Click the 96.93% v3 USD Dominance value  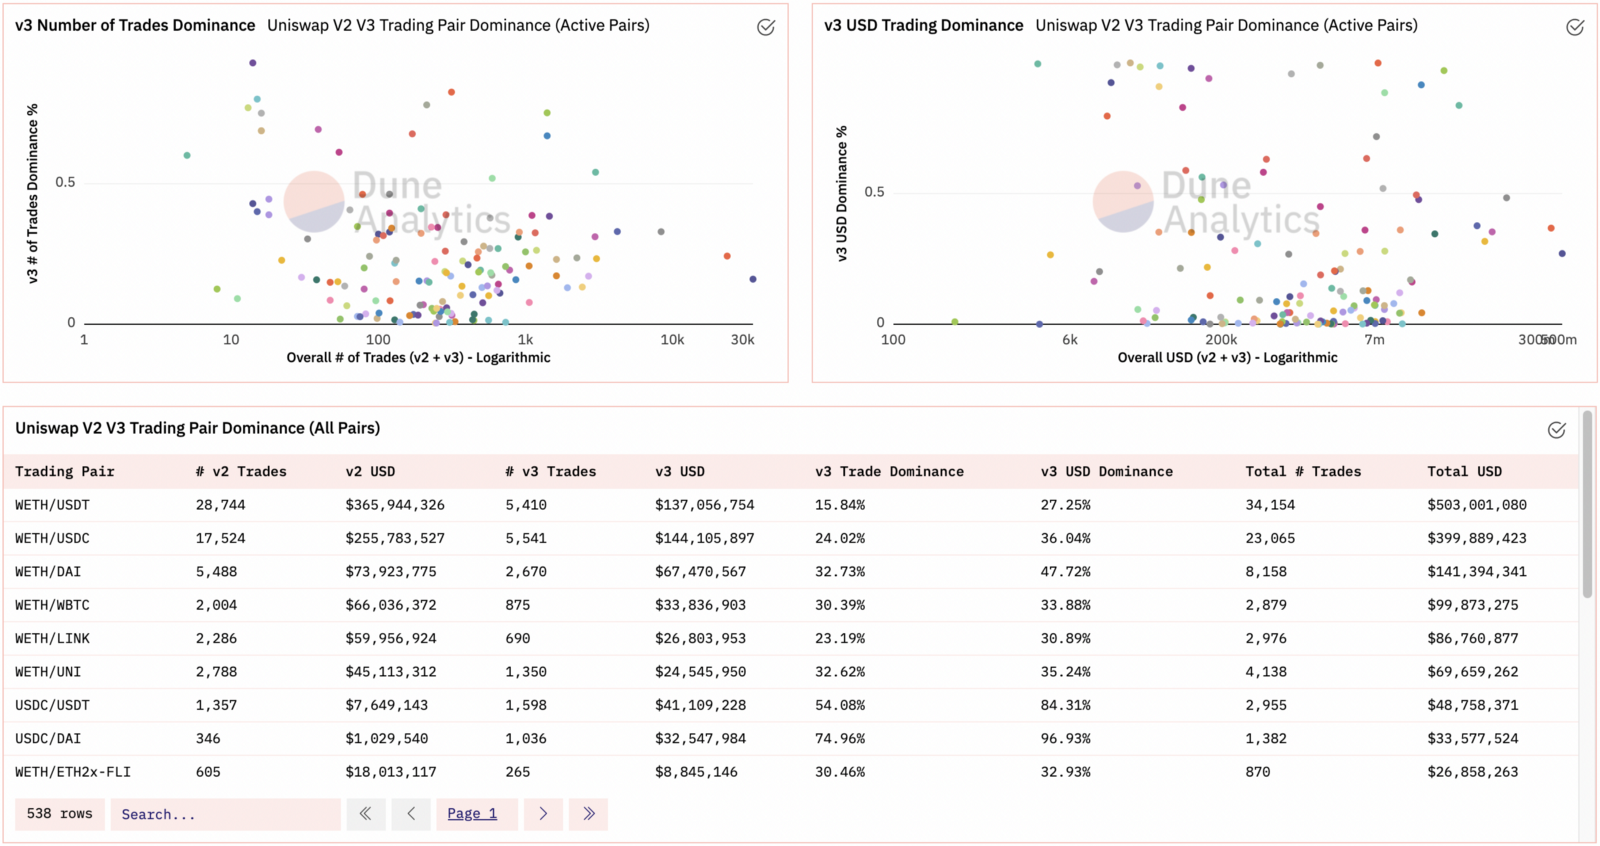[x=1066, y=739]
